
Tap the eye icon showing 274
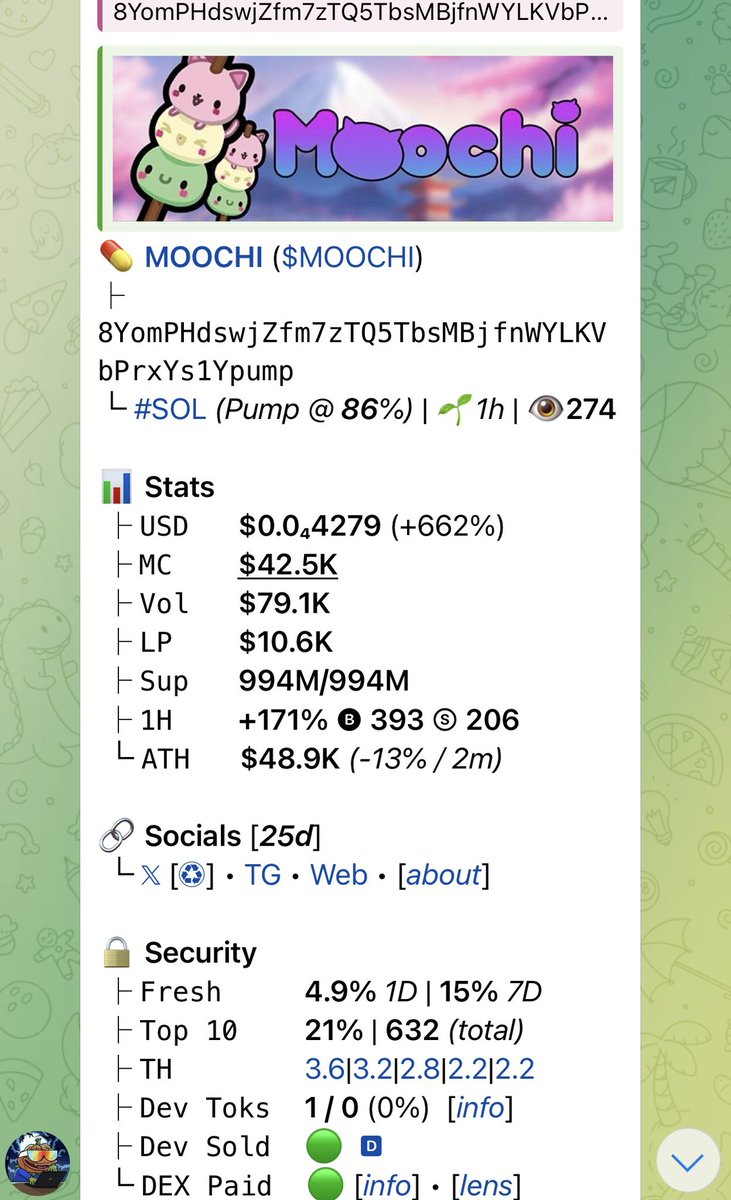(x=545, y=409)
